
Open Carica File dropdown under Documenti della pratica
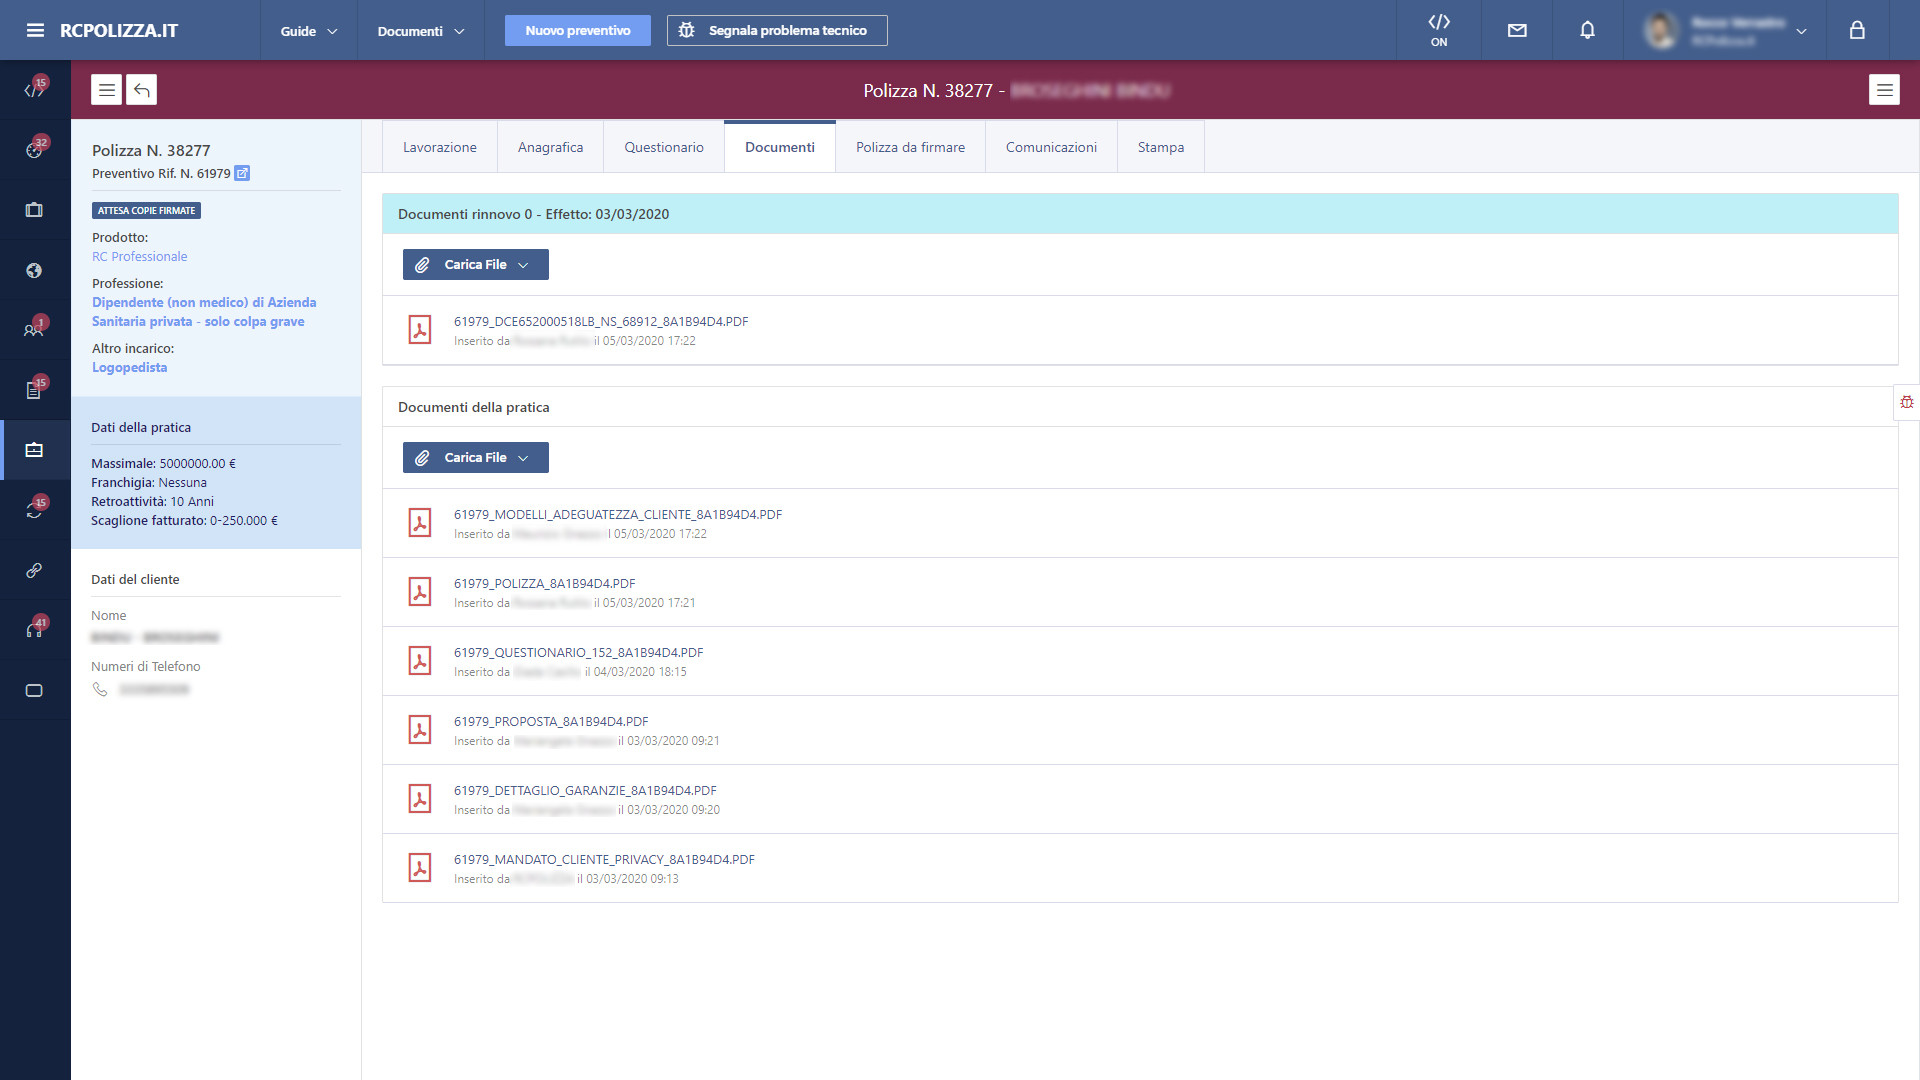tap(476, 457)
